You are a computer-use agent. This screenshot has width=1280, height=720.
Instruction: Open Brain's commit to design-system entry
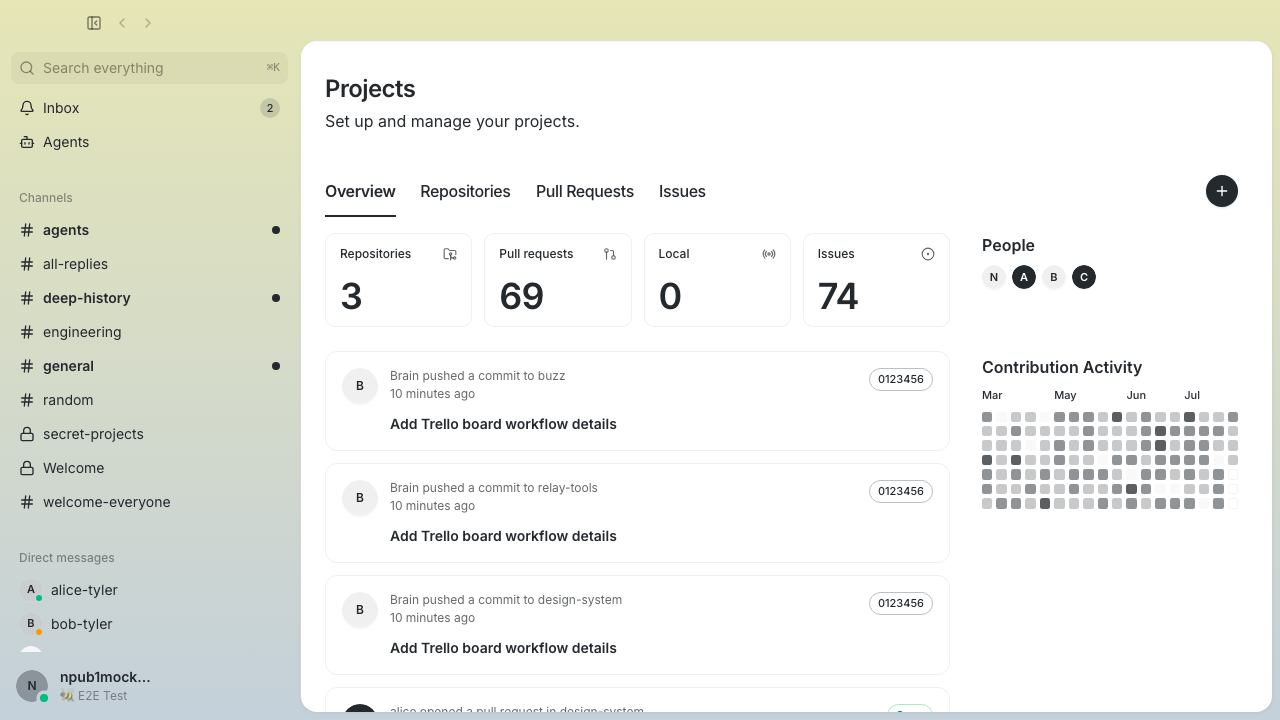pyautogui.click(x=637, y=625)
